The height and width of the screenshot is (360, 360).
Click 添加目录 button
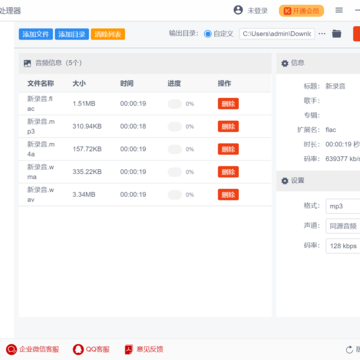pyautogui.click(x=72, y=34)
